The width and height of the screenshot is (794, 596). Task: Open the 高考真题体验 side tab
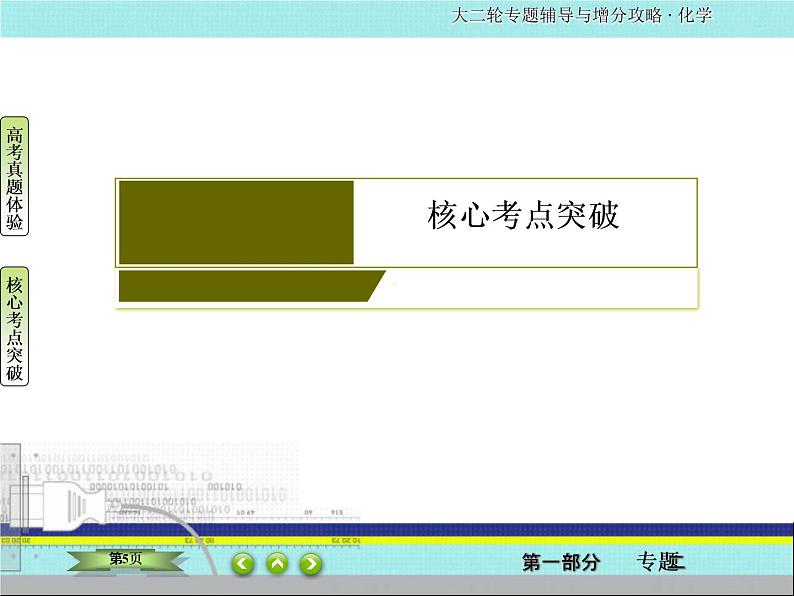15,176
